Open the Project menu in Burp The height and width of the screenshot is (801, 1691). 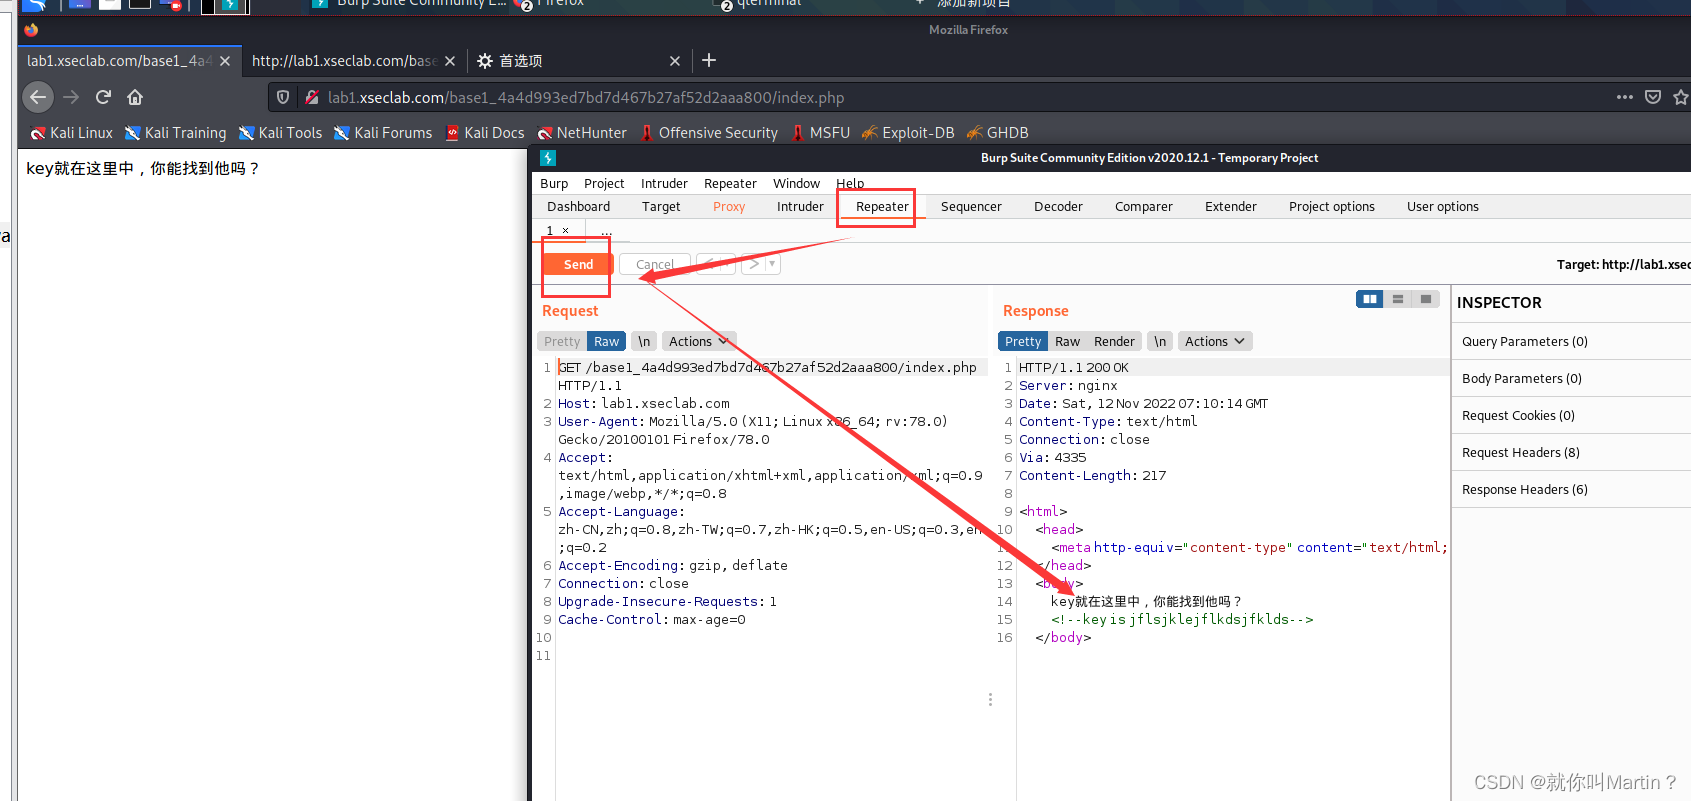click(604, 183)
